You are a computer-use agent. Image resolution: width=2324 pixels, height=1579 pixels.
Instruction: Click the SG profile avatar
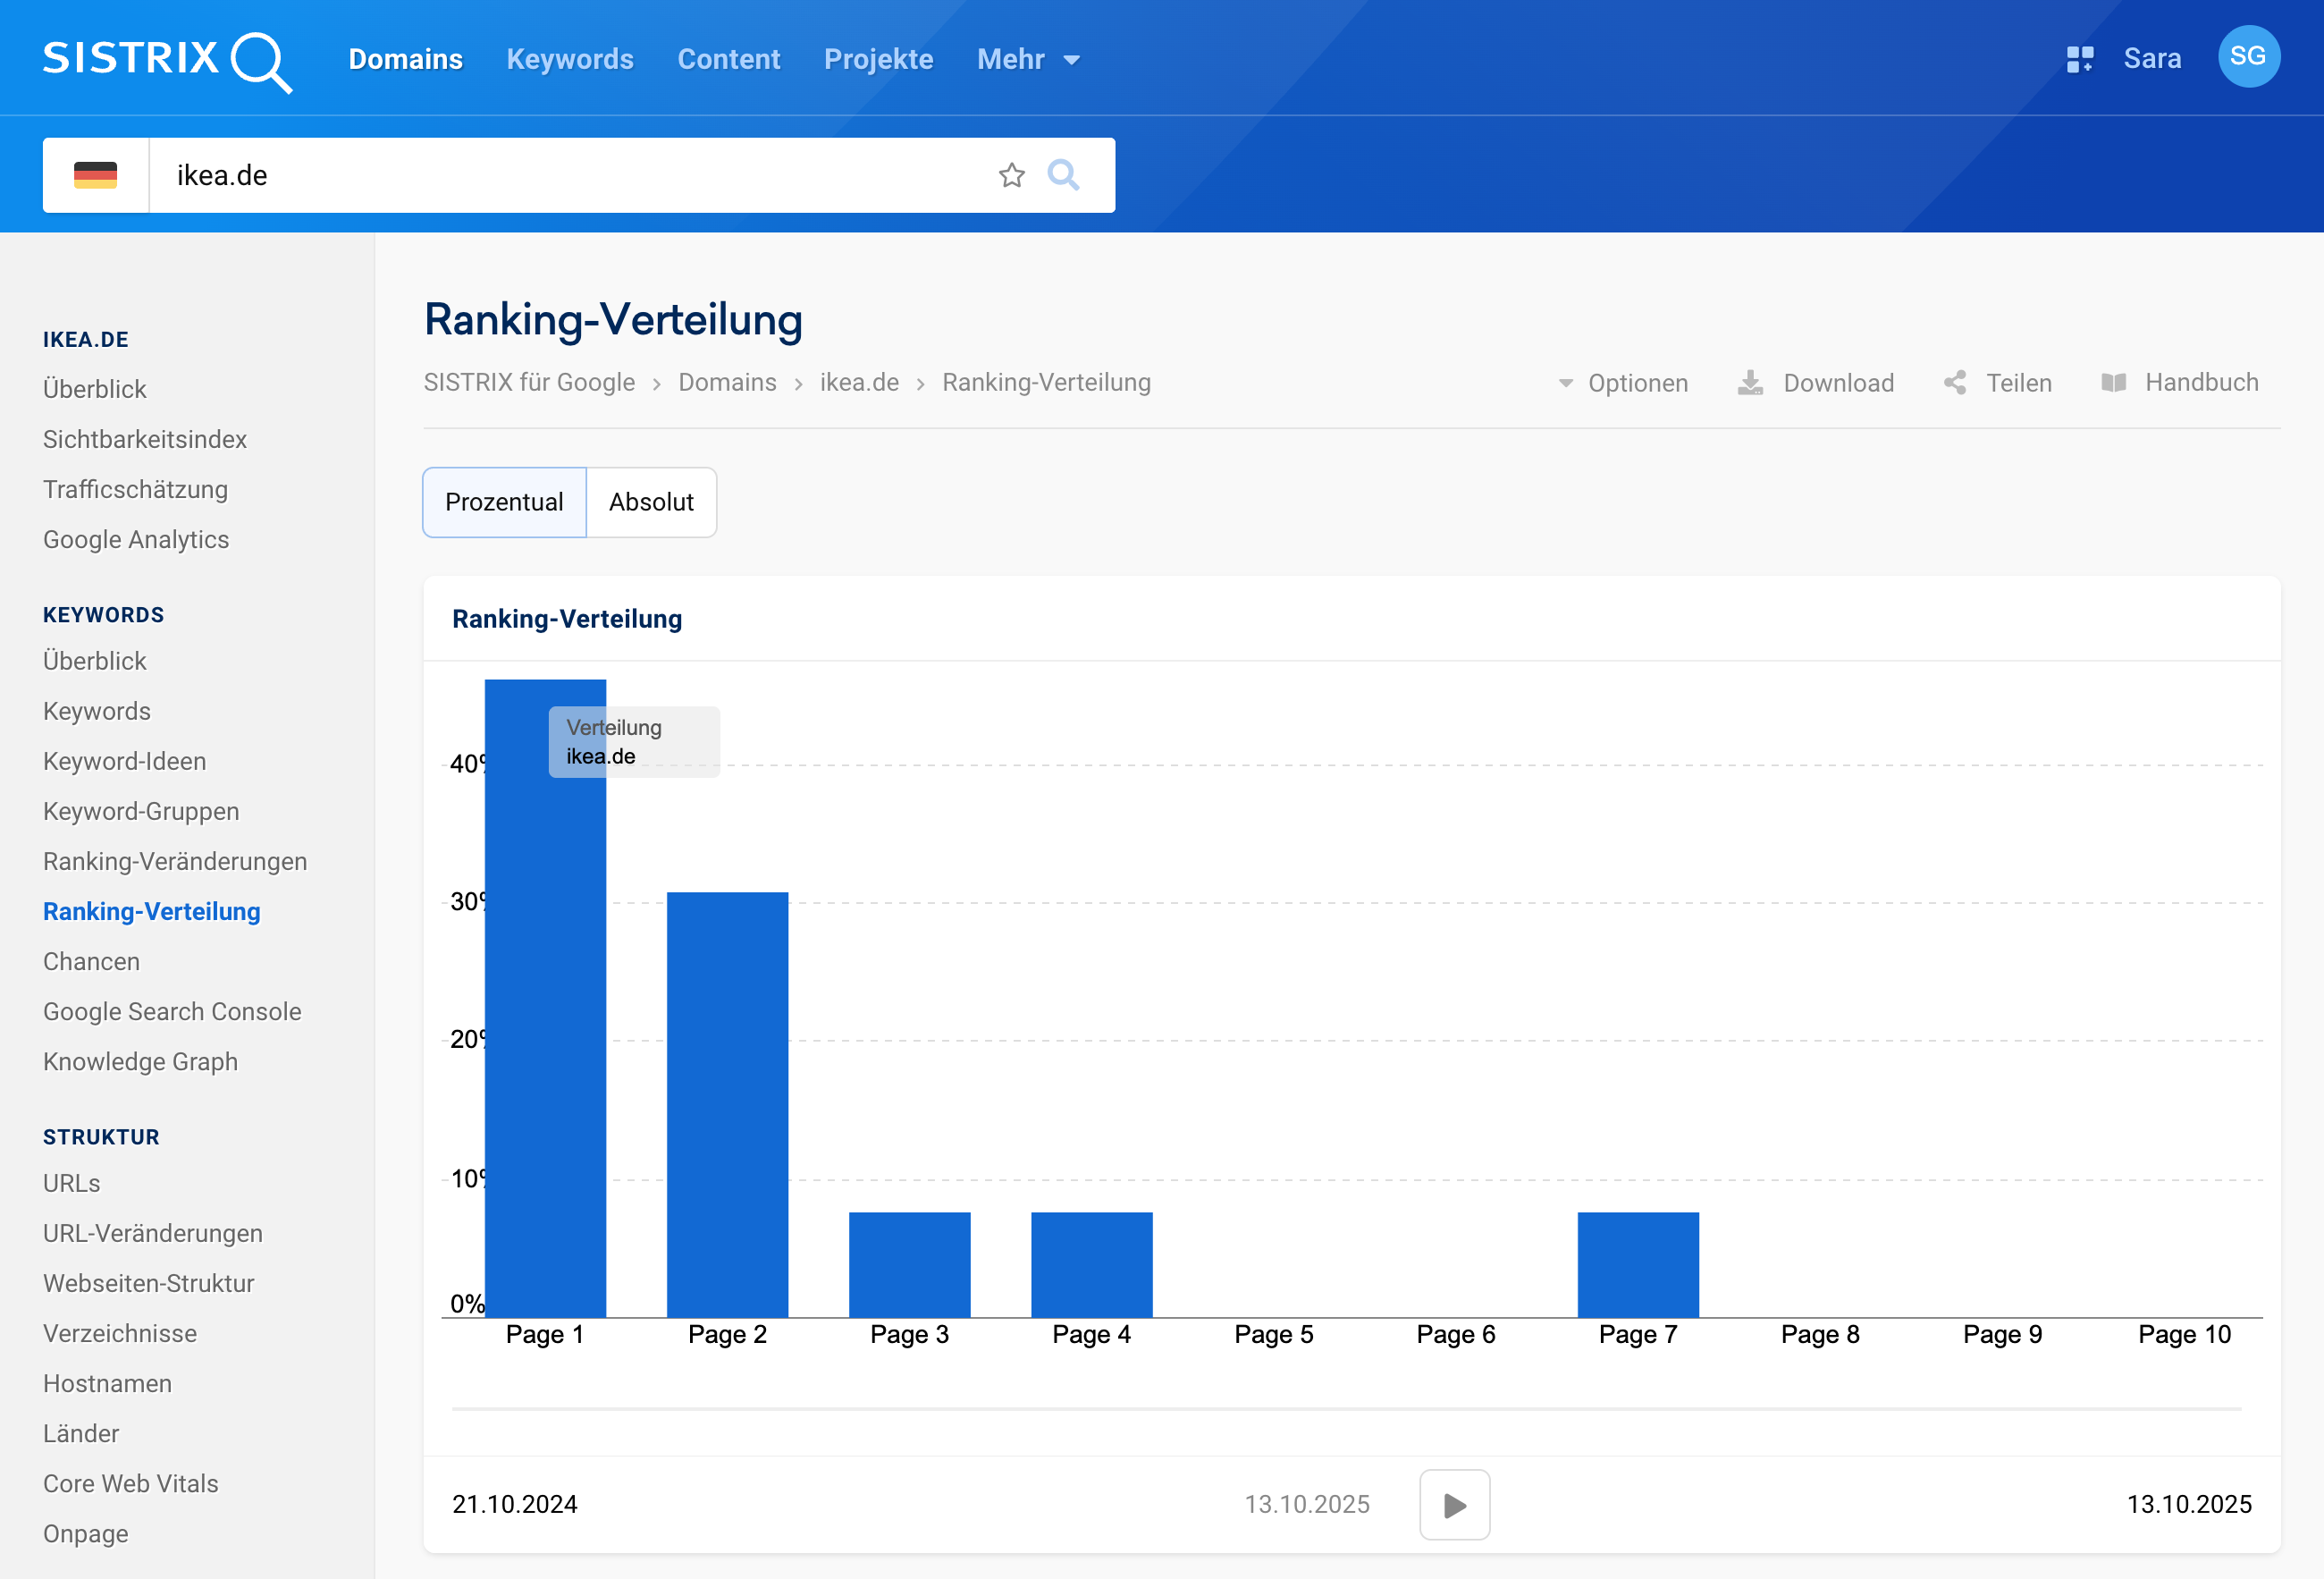pyautogui.click(x=2249, y=57)
